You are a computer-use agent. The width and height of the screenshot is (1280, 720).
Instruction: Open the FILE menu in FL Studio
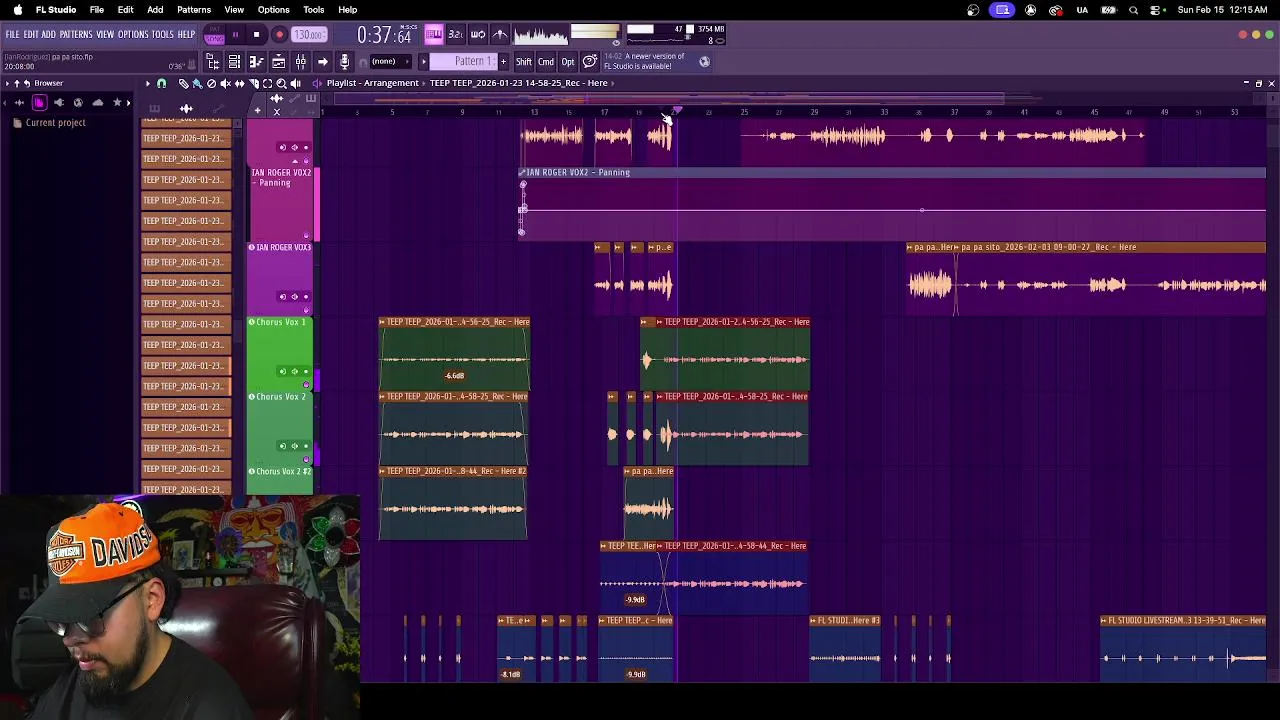click(x=12, y=35)
